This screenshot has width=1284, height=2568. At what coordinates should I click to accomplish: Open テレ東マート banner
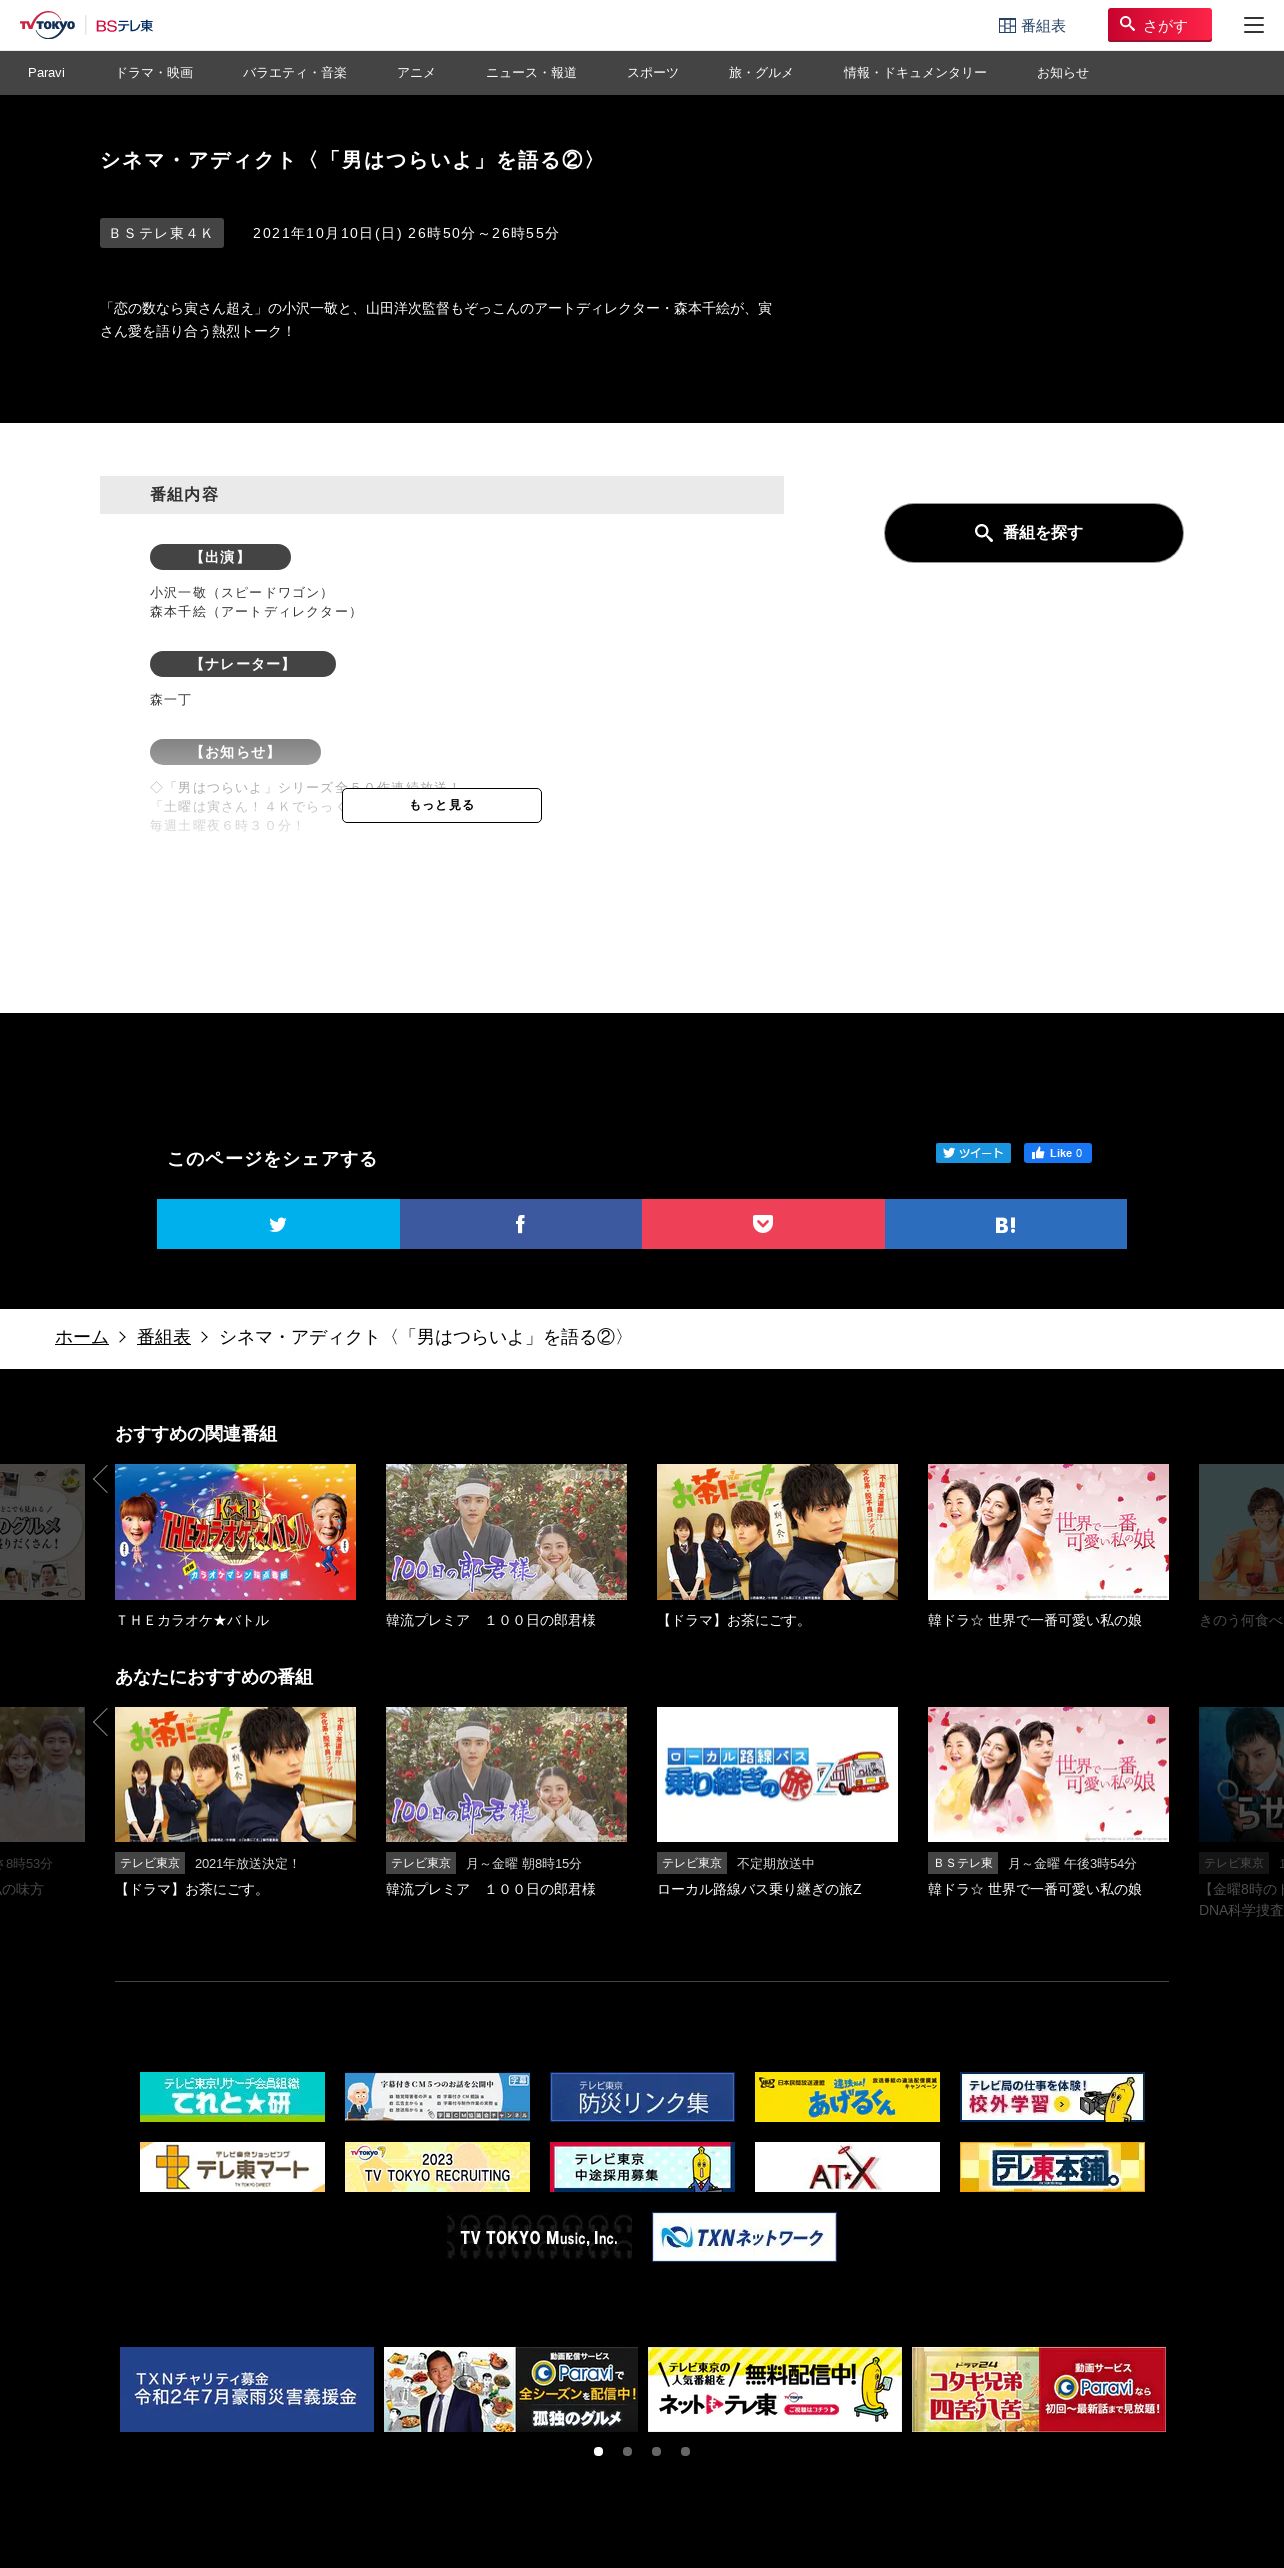pos(232,2167)
